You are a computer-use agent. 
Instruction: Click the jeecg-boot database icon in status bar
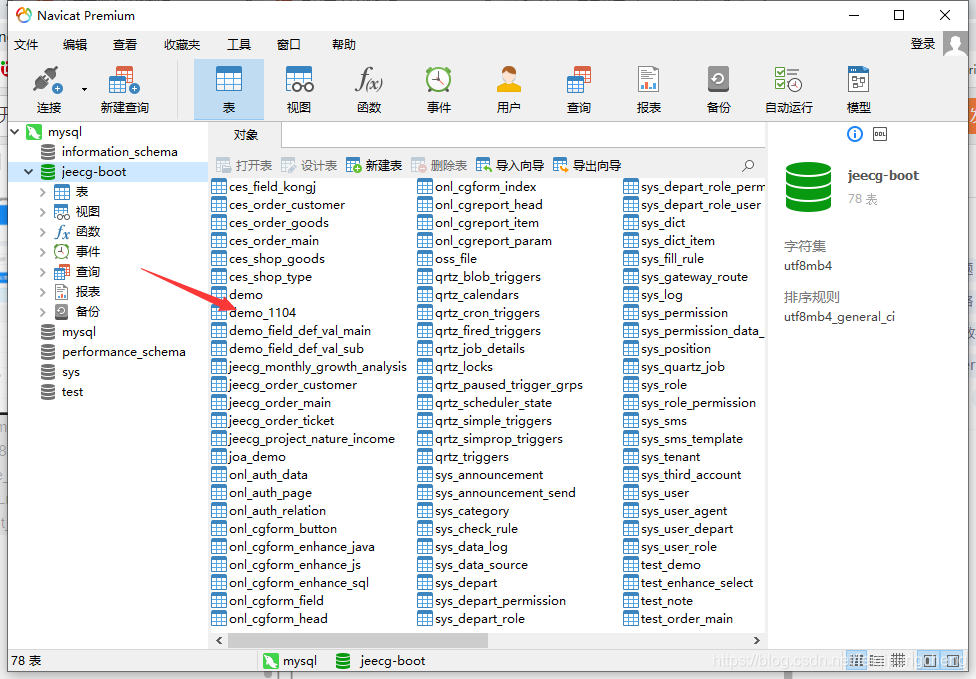coord(342,661)
